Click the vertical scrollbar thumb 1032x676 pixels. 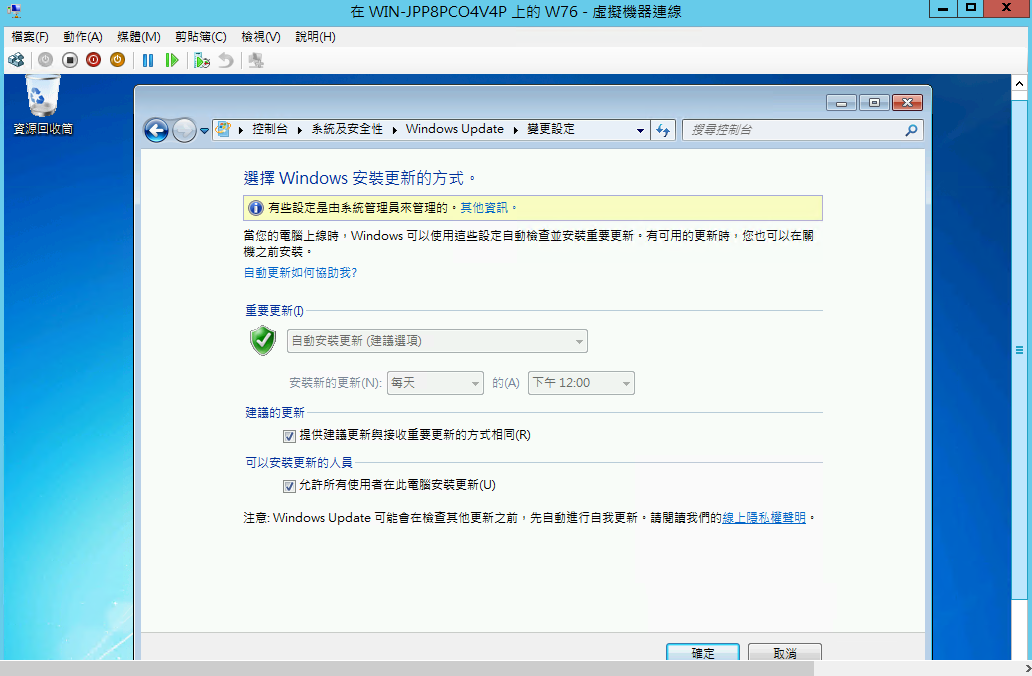tap(1019, 350)
